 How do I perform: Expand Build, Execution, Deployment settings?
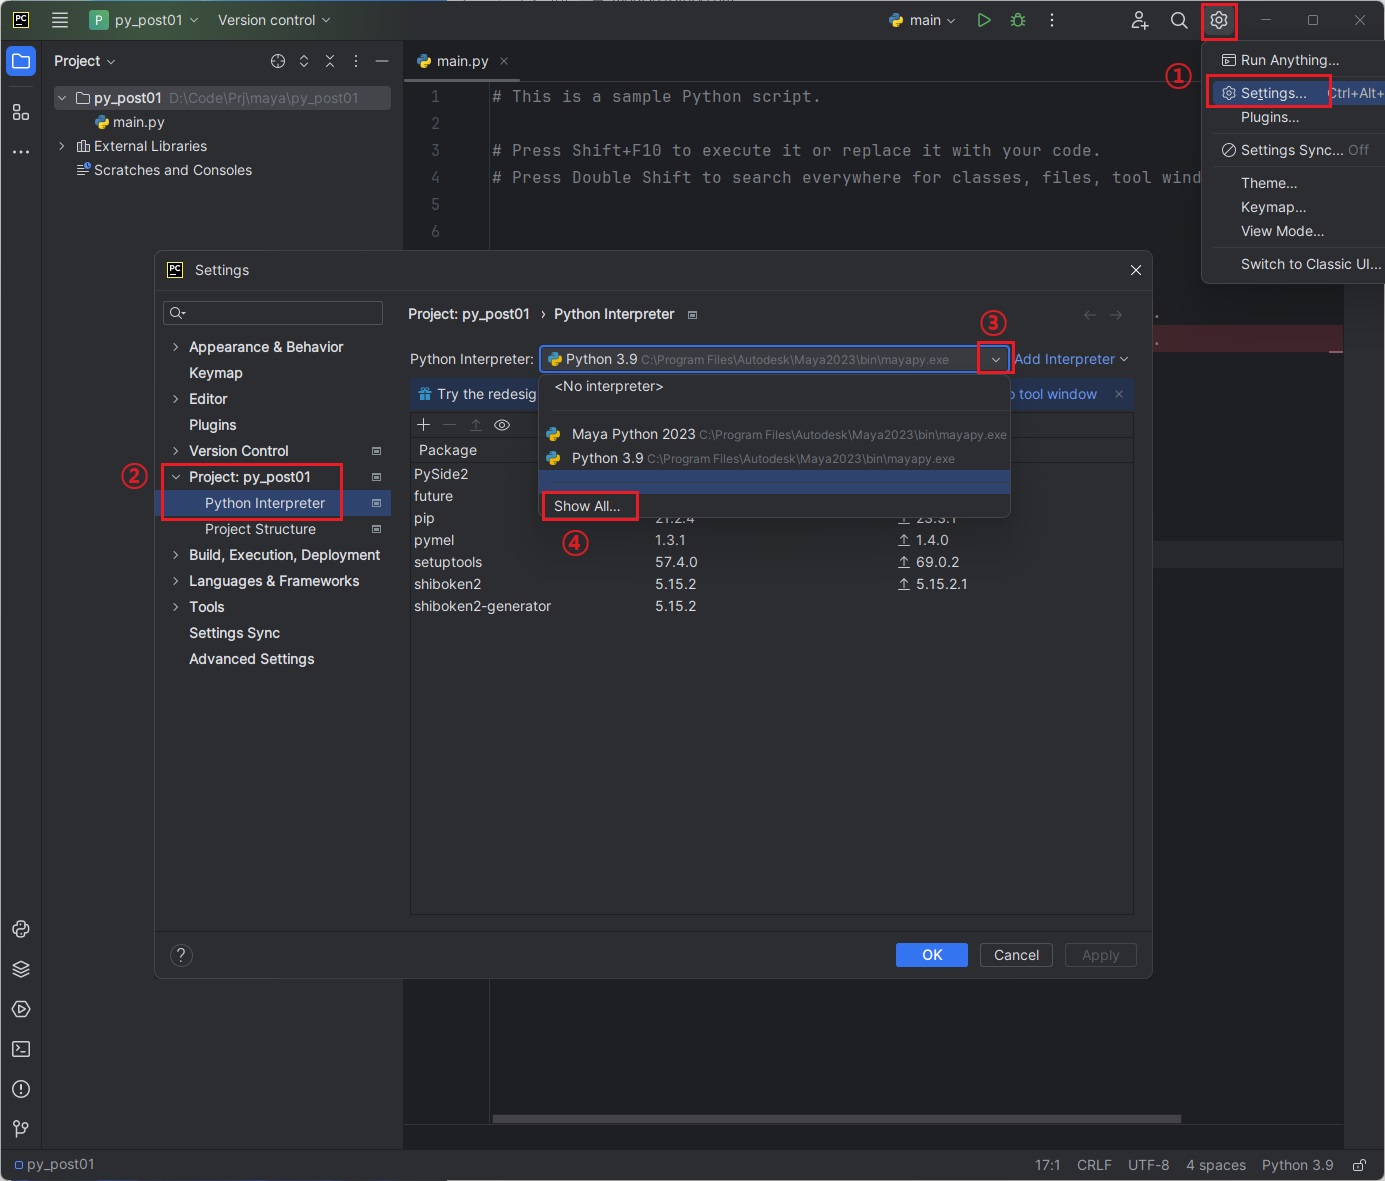[176, 555]
